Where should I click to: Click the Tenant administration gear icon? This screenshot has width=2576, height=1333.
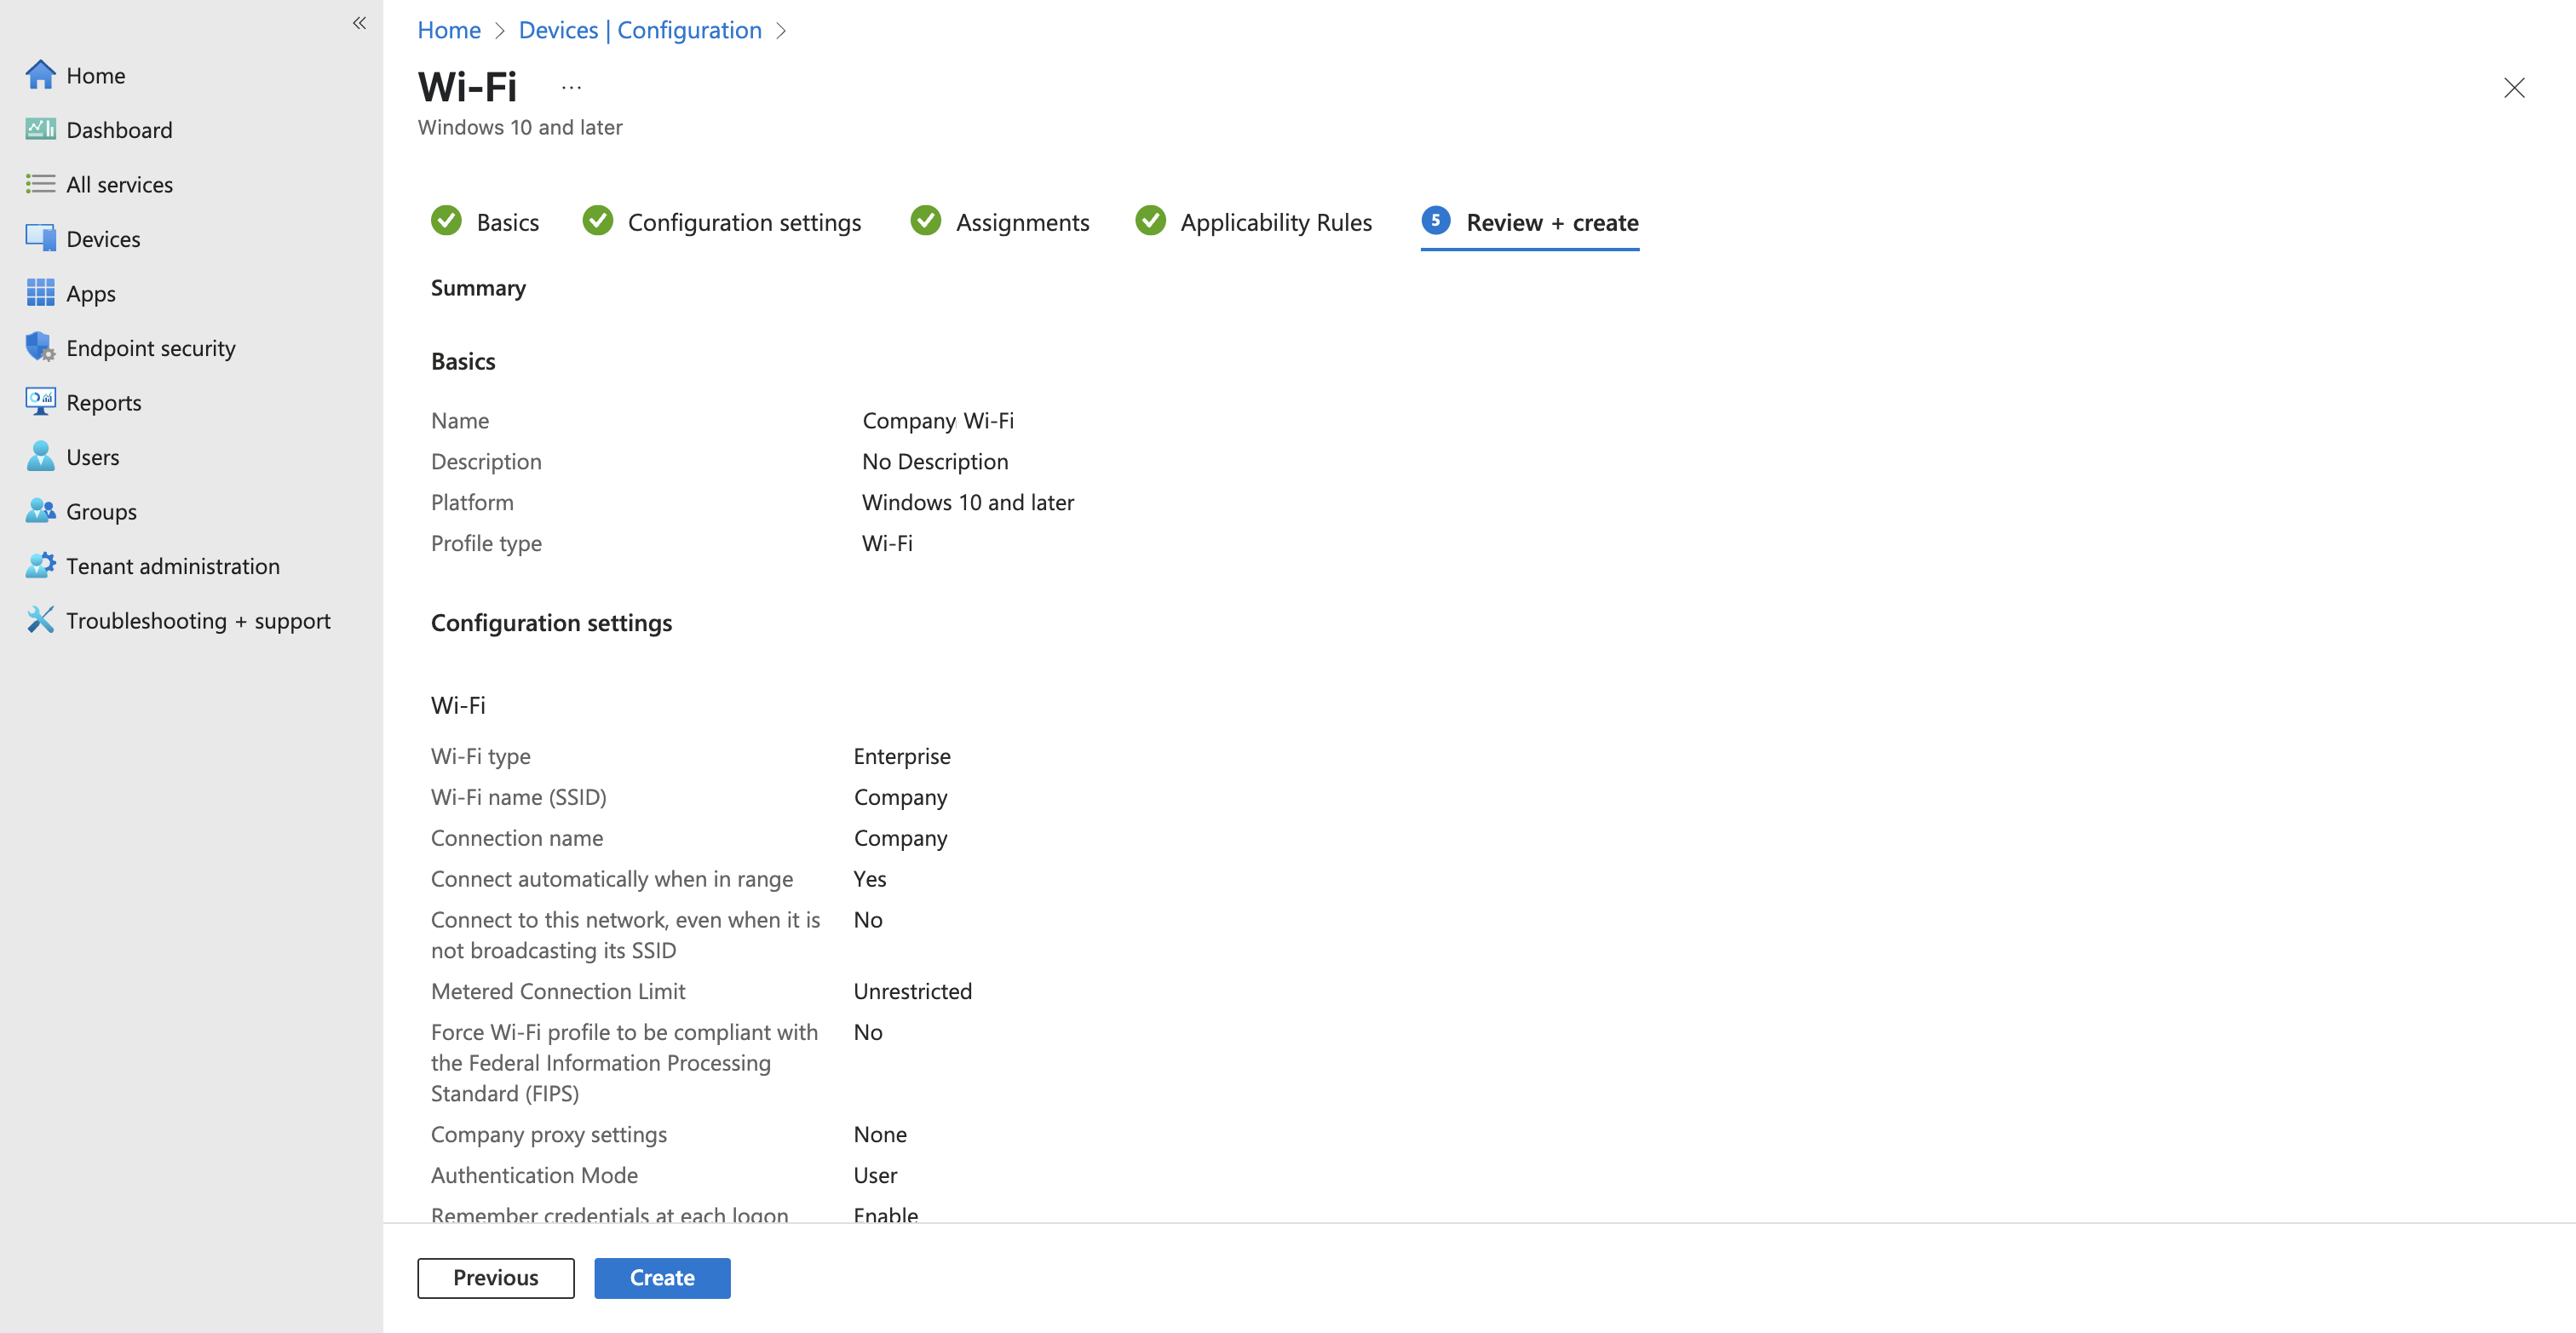40,565
